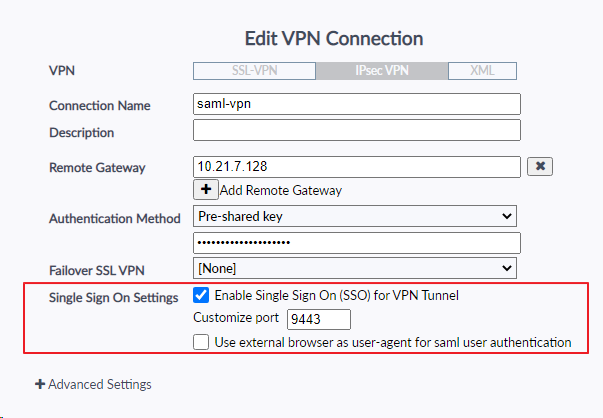Click the plus icon to add gateway
This screenshot has width=603, height=418.
point(206,189)
